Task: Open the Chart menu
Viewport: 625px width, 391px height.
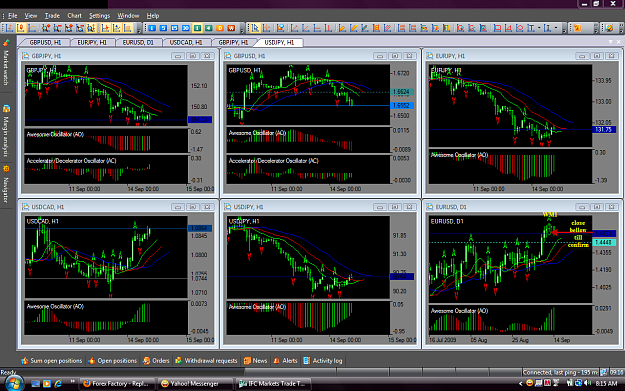Action: pyautogui.click(x=75, y=16)
